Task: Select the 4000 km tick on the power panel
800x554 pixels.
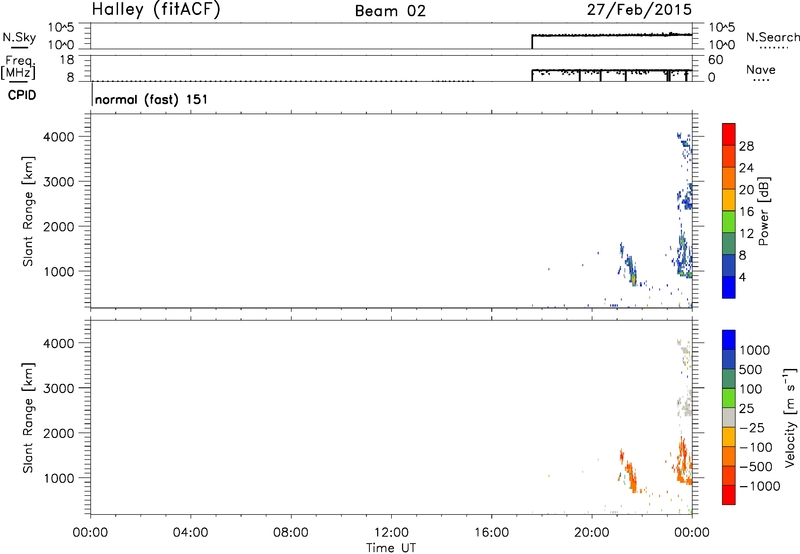Action: (x=58, y=137)
